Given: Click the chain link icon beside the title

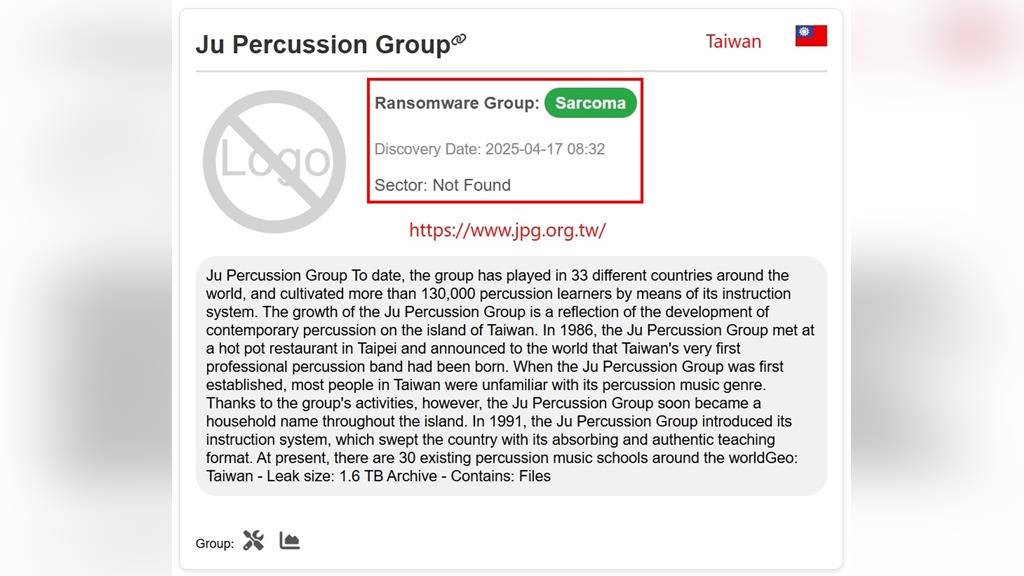Looking at the screenshot, I should 459,40.
